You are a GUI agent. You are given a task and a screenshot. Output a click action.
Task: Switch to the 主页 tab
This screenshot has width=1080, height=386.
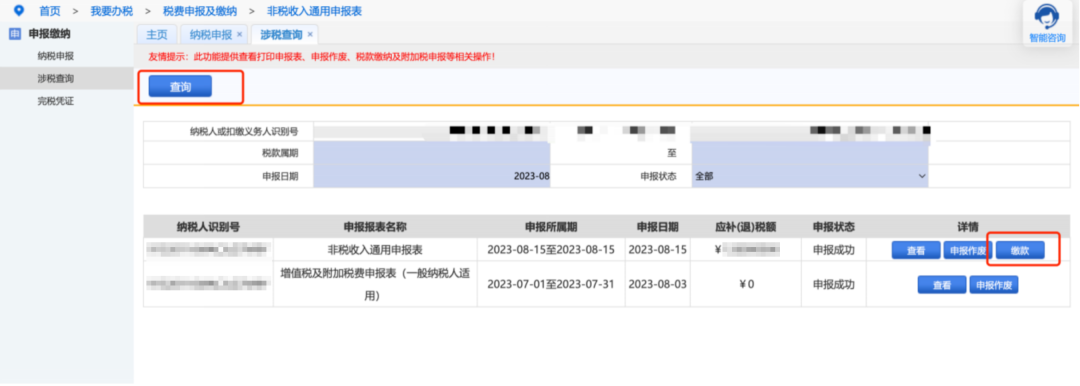pos(156,34)
